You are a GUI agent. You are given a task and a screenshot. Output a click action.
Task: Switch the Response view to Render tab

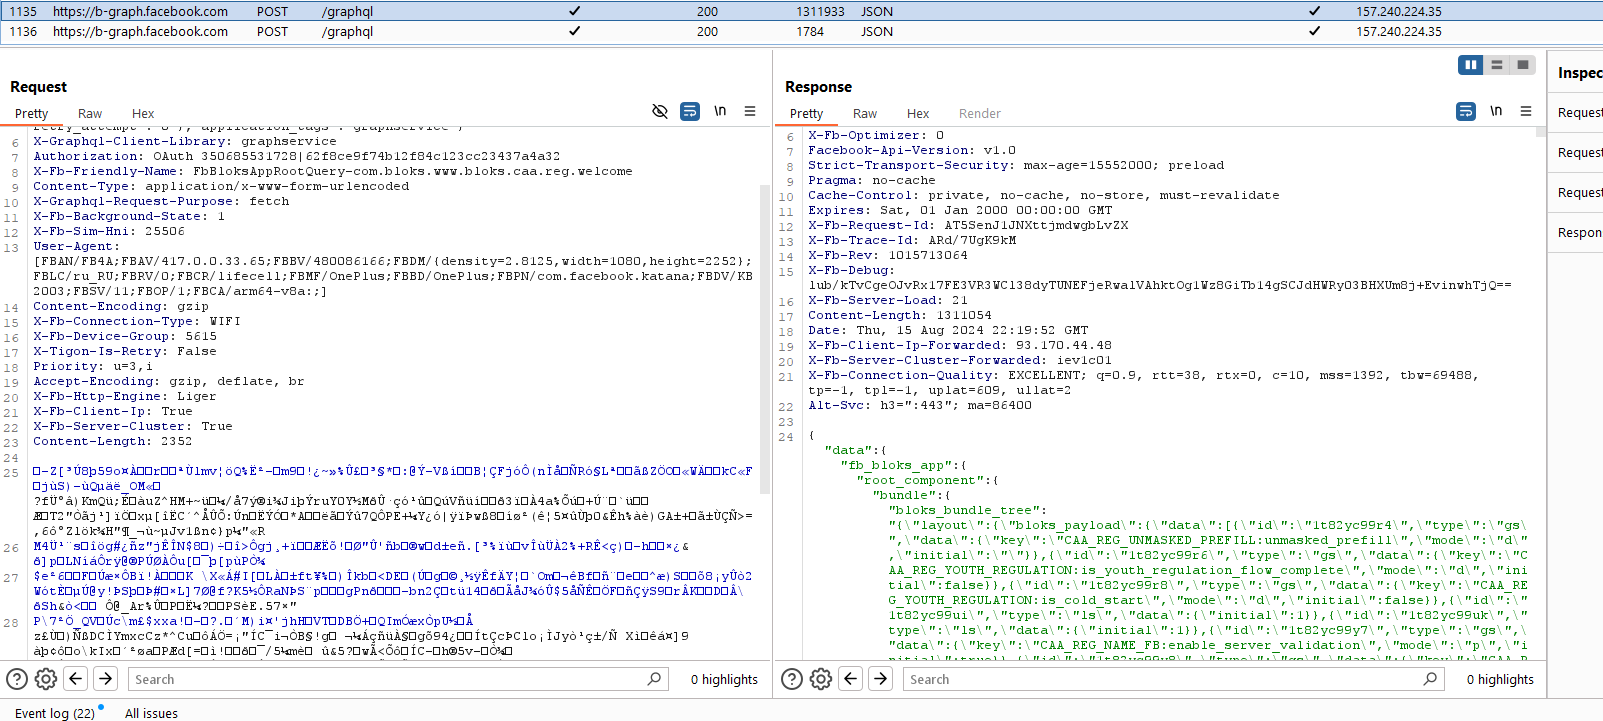(x=979, y=114)
